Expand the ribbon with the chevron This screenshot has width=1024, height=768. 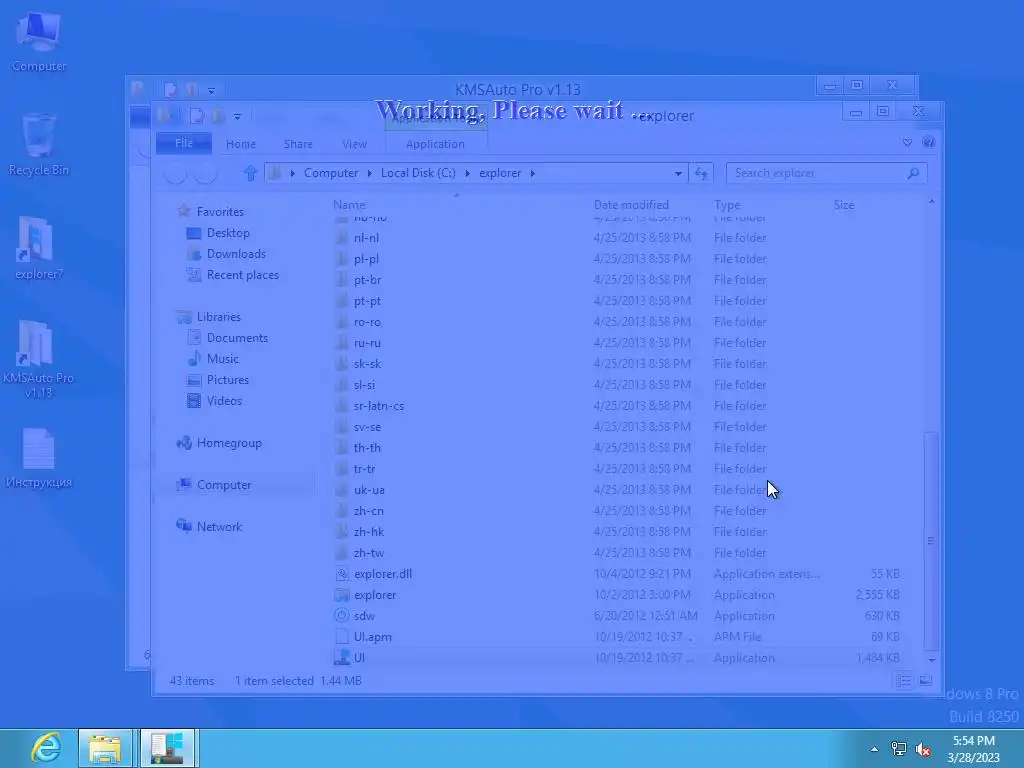pos(907,142)
